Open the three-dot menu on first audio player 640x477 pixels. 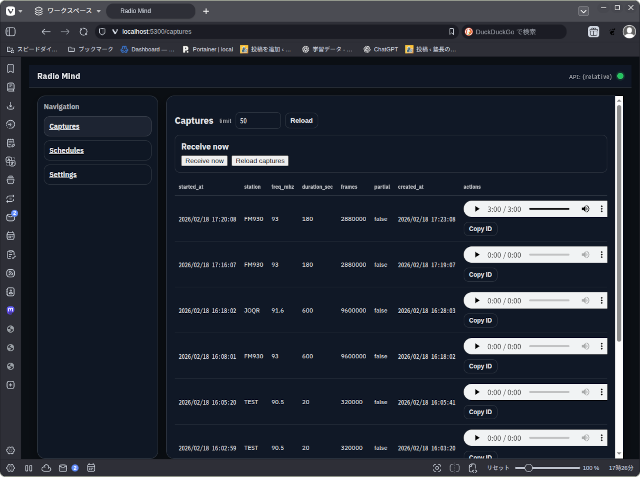601,209
